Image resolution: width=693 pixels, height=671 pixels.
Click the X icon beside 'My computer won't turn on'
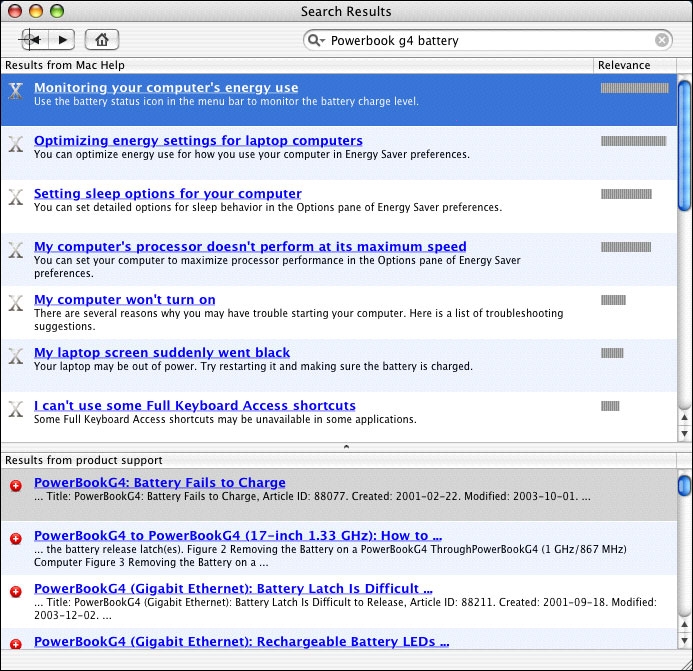coord(16,303)
